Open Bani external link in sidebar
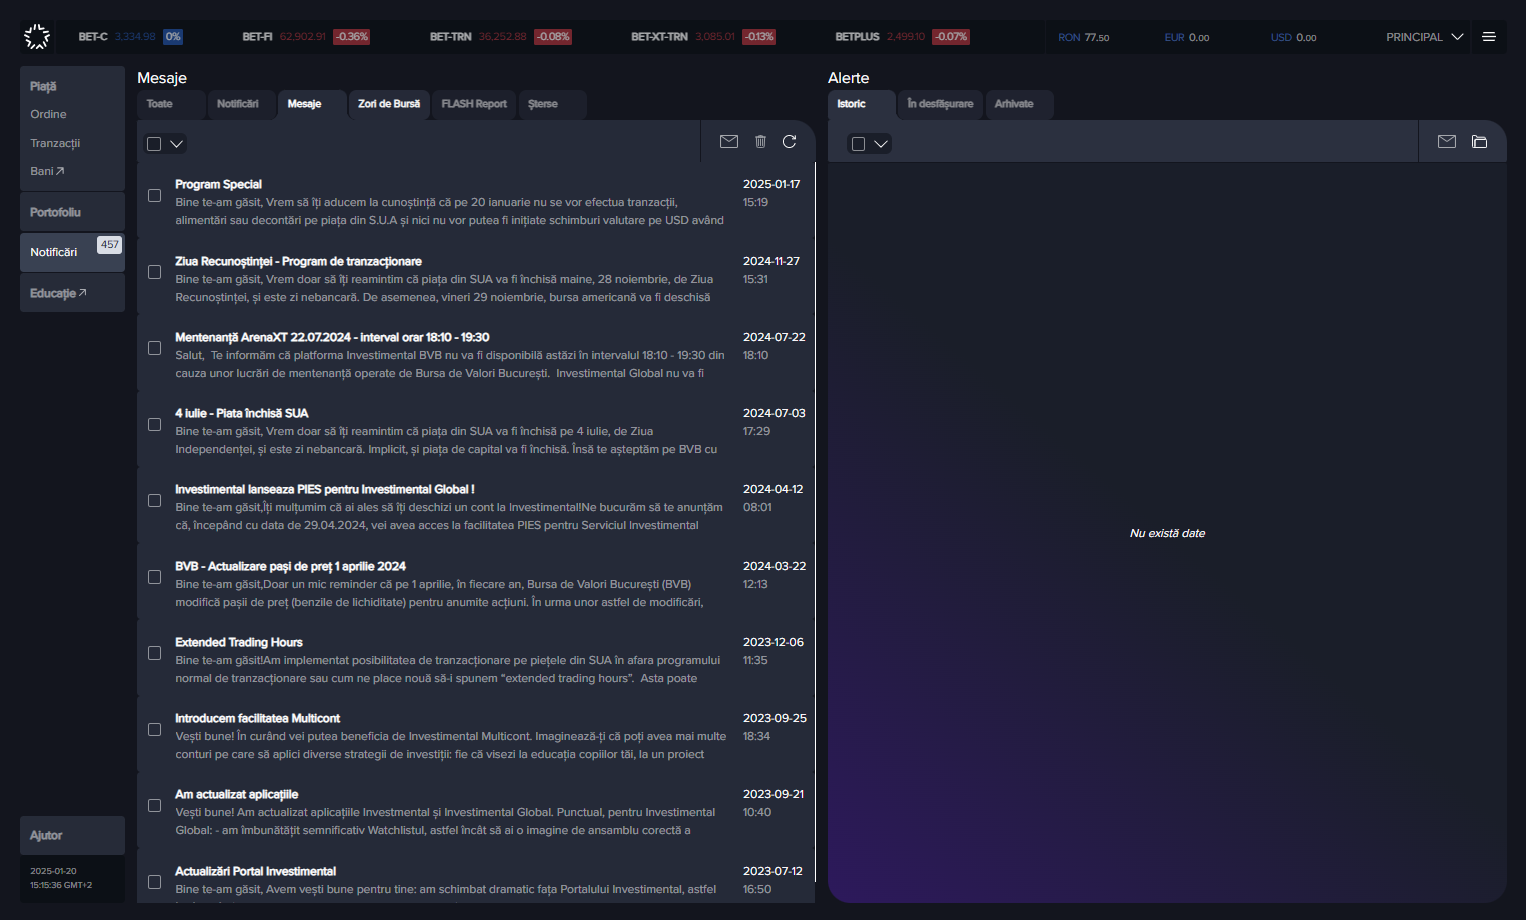The height and width of the screenshot is (920, 1526). 47,171
